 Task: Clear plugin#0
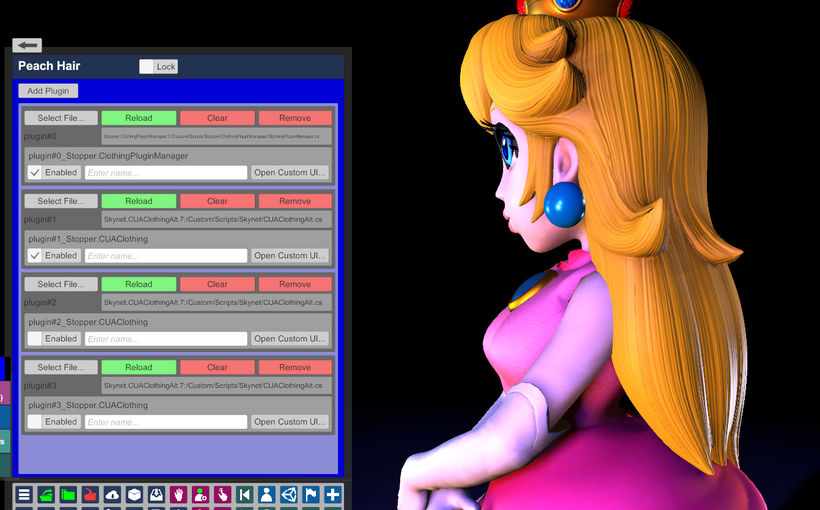pos(217,118)
